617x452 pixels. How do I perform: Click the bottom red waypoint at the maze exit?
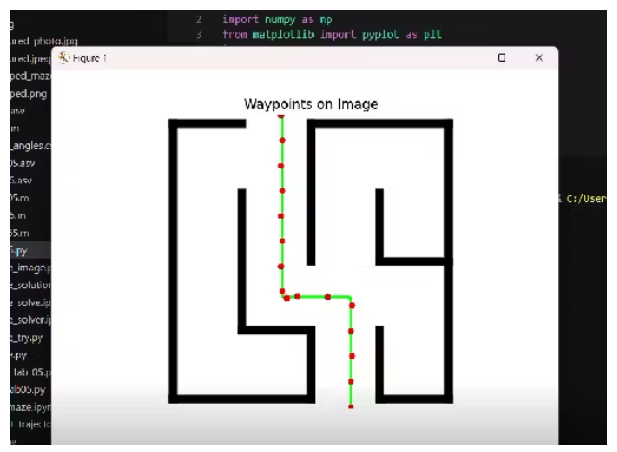(351, 406)
